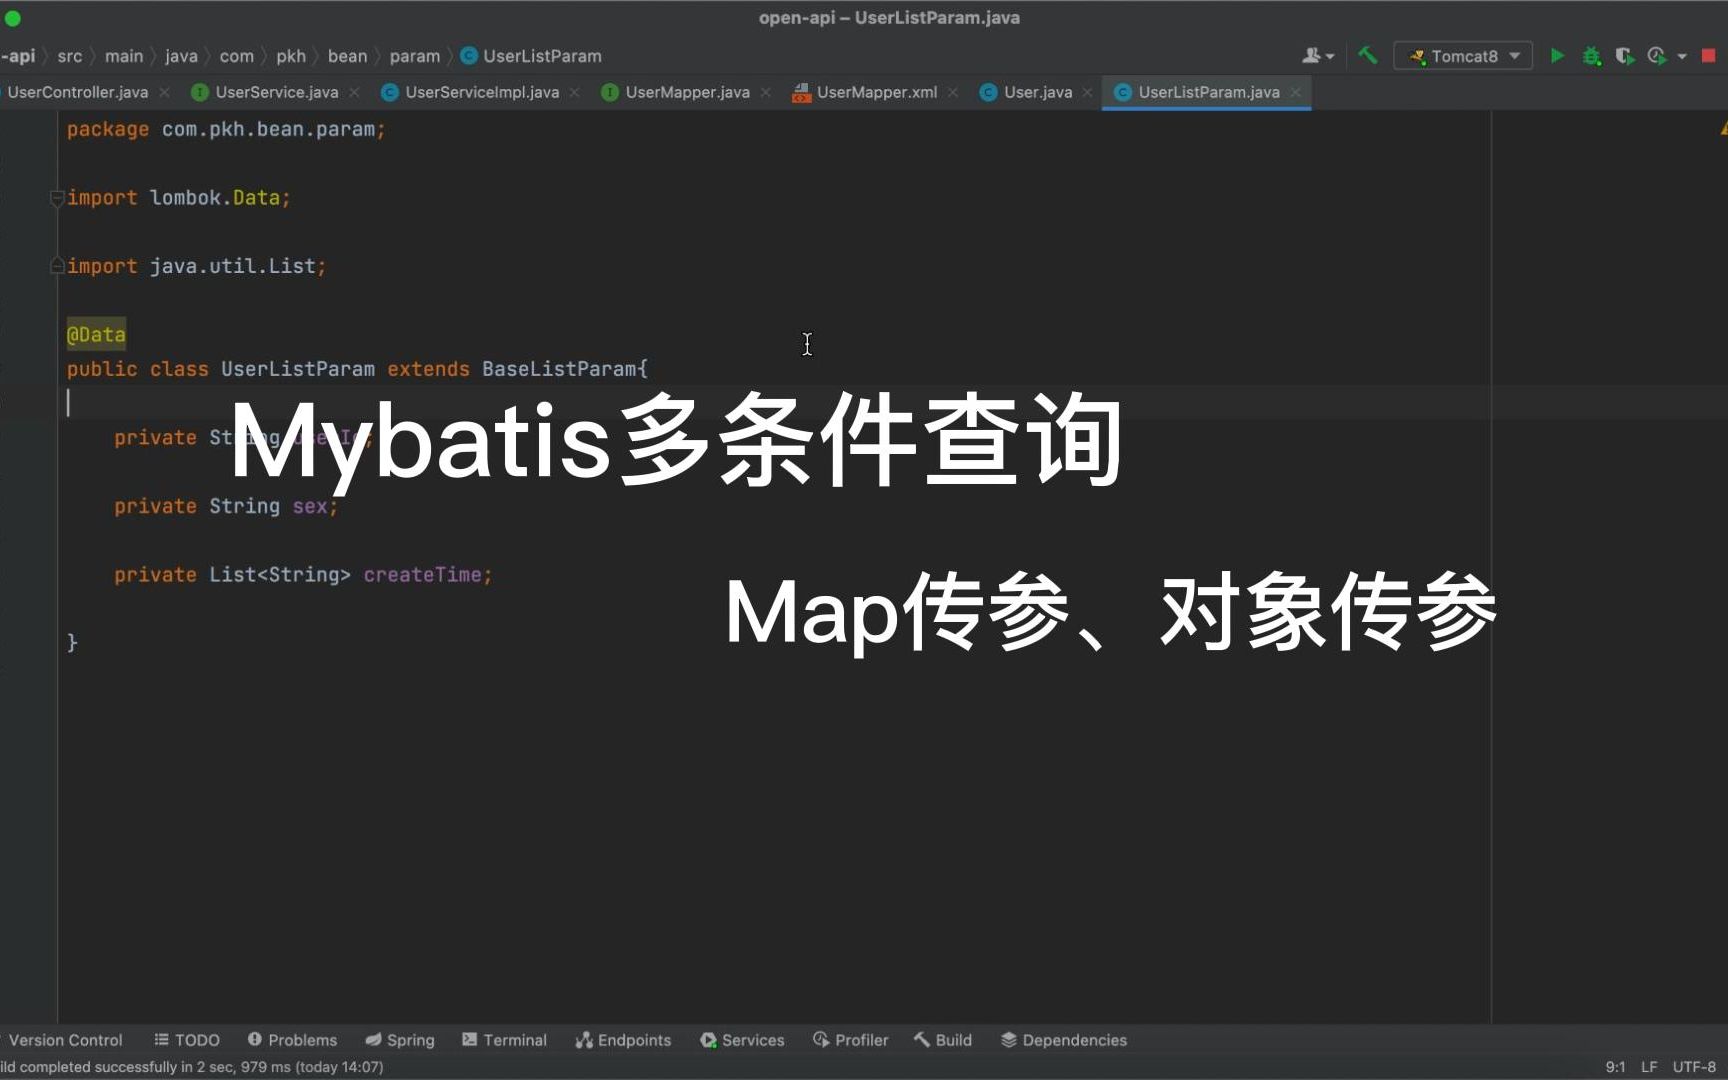Build project with hammer icon
Viewport: 1728px width, 1080px height.
click(x=1367, y=56)
